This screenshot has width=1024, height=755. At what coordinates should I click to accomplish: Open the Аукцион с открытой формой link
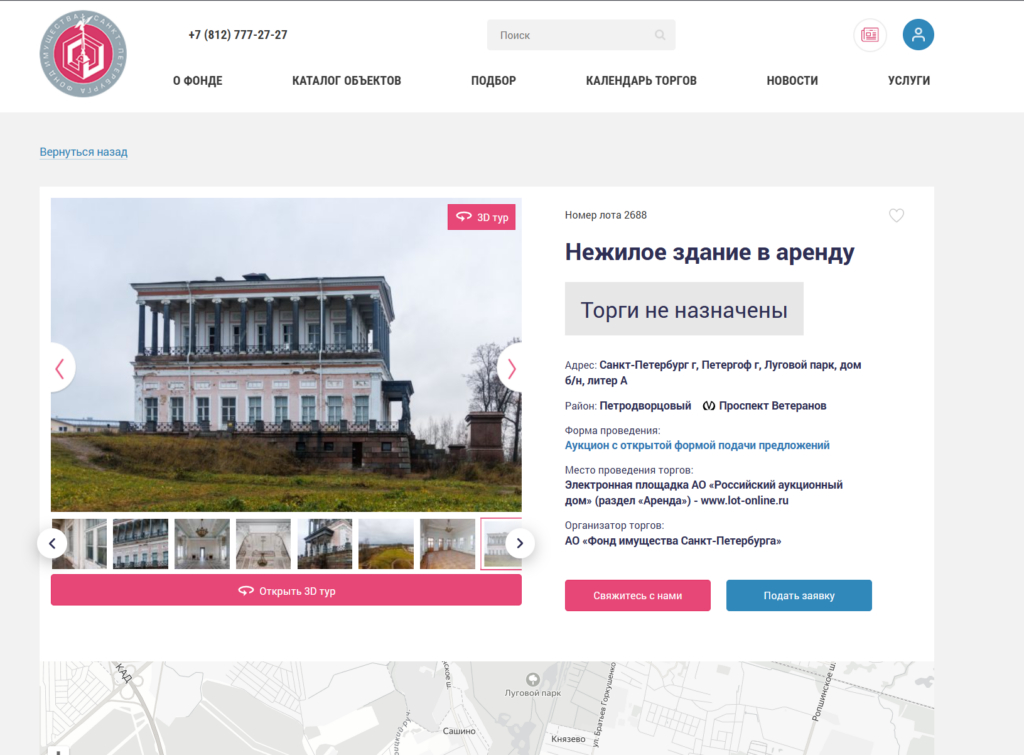(x=697, y=445)
